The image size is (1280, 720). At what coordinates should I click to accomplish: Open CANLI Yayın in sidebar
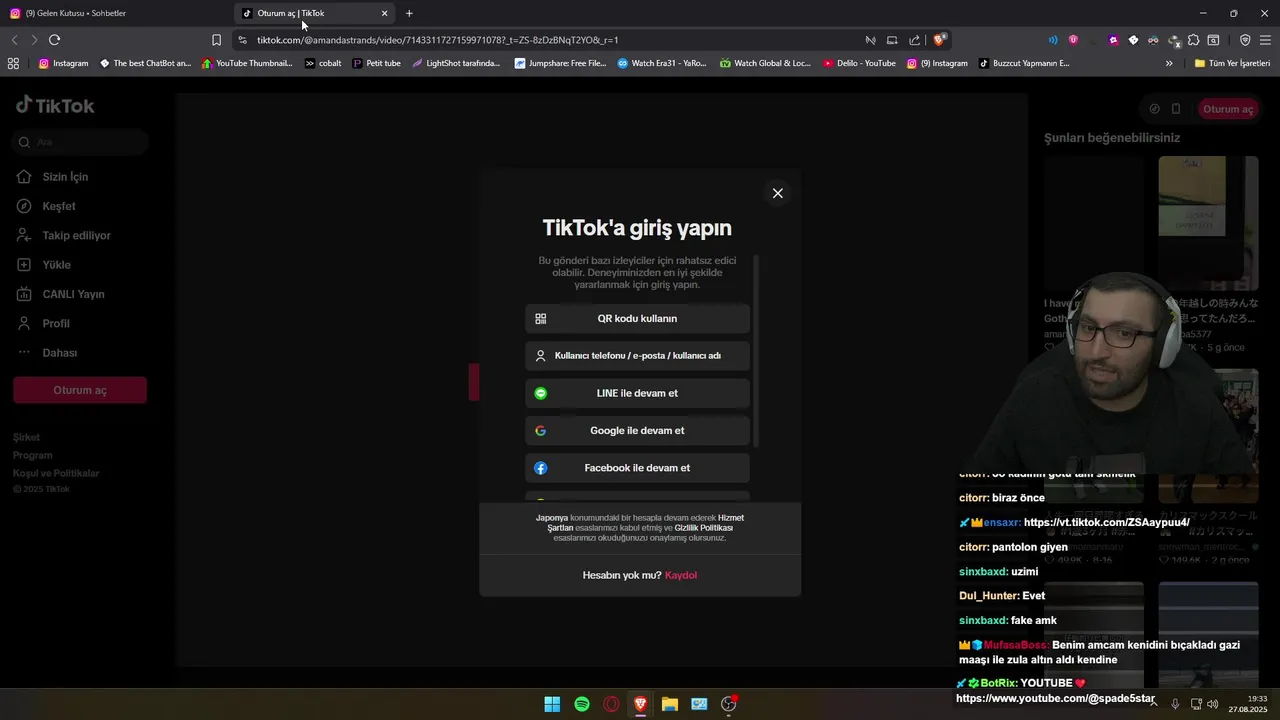[73, 294]
